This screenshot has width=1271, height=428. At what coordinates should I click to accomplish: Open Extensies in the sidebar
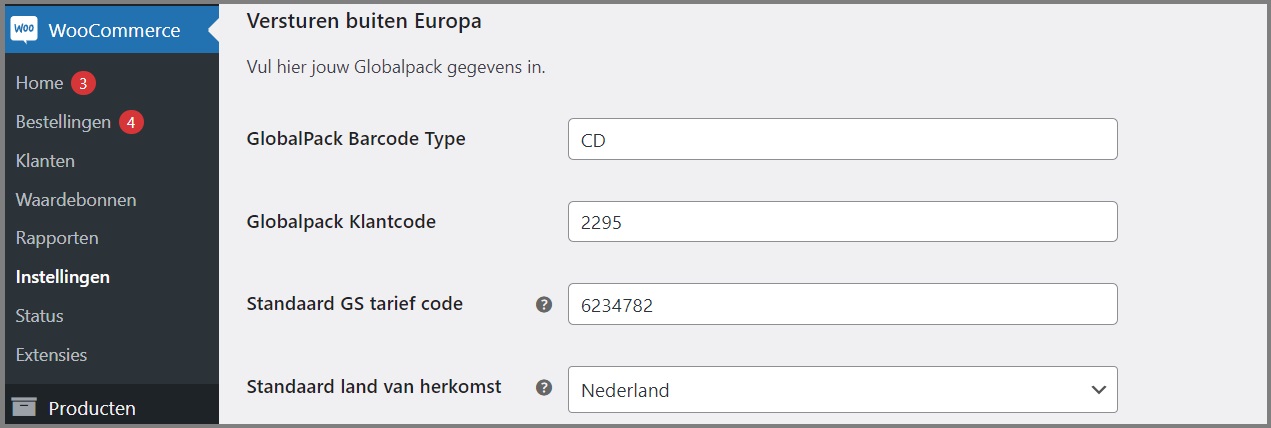tap(51, 355)
